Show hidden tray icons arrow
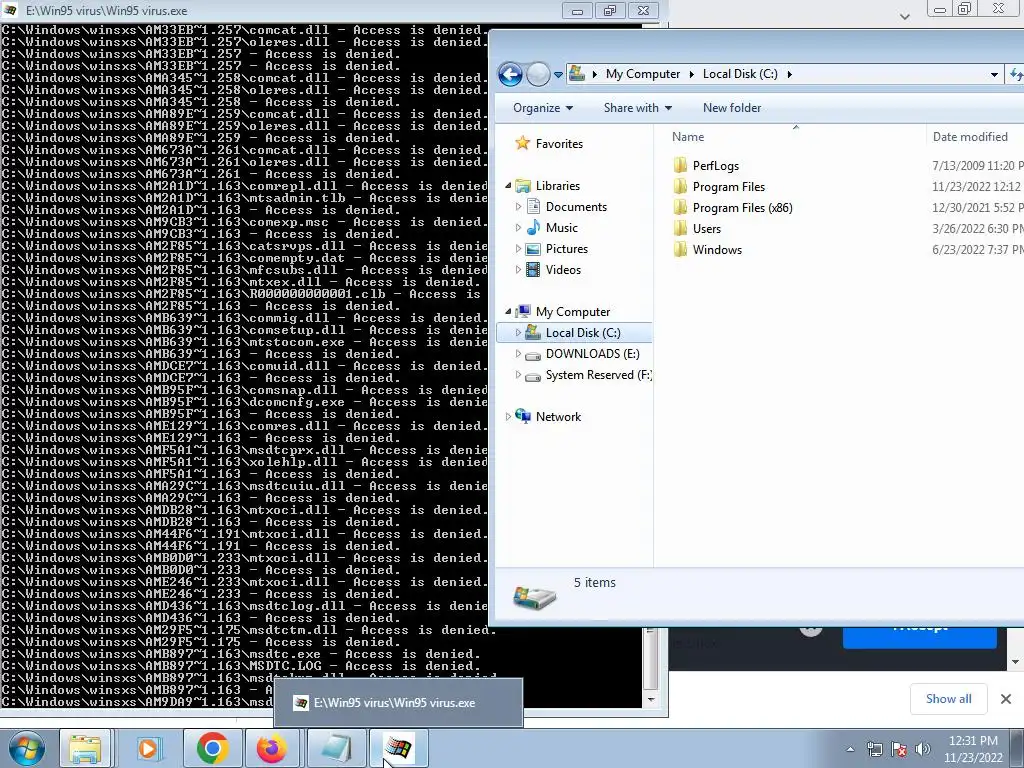Image resolution: width=1024 pixels, height=768 pixels. pos(850,749)
